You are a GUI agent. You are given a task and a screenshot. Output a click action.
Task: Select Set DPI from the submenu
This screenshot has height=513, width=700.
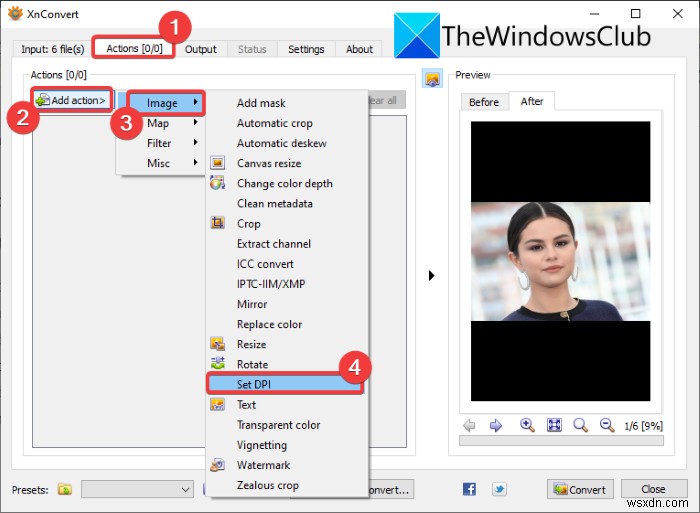click(x=286, y=384)
